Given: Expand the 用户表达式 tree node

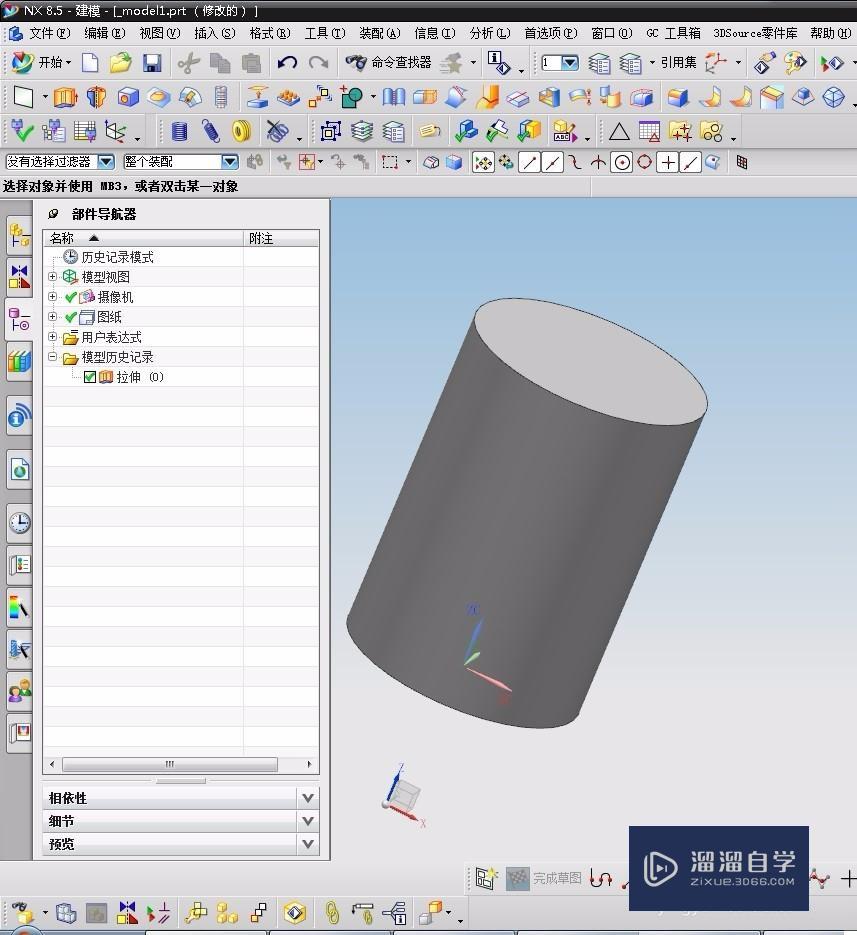Looking at the screenshot, I should pos(52,337).
